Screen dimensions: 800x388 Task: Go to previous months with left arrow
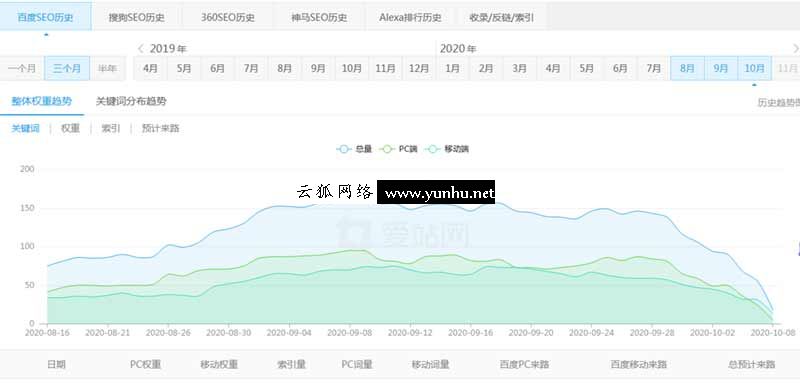[141, 48]
